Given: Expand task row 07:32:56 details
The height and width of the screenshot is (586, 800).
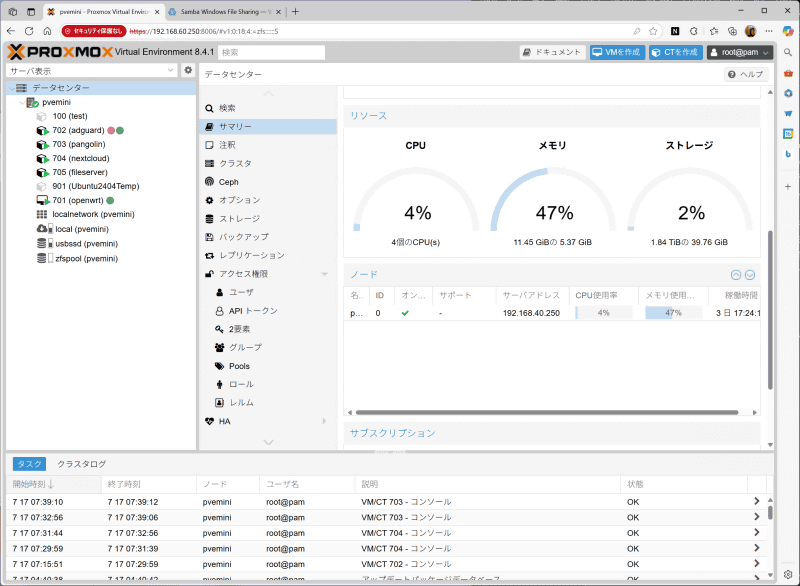Looking at the screenshot, I should click(756, 517).
